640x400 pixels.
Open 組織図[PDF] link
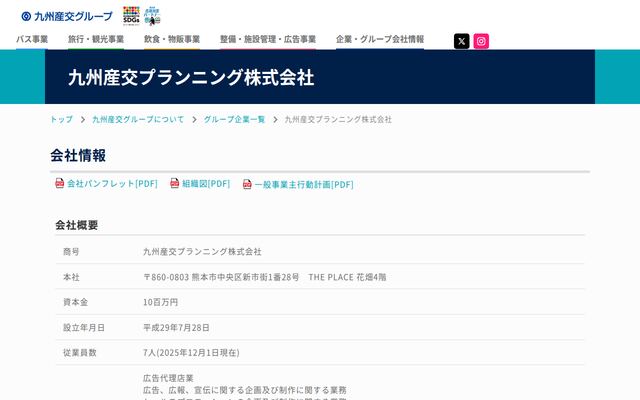coord(206,184)
